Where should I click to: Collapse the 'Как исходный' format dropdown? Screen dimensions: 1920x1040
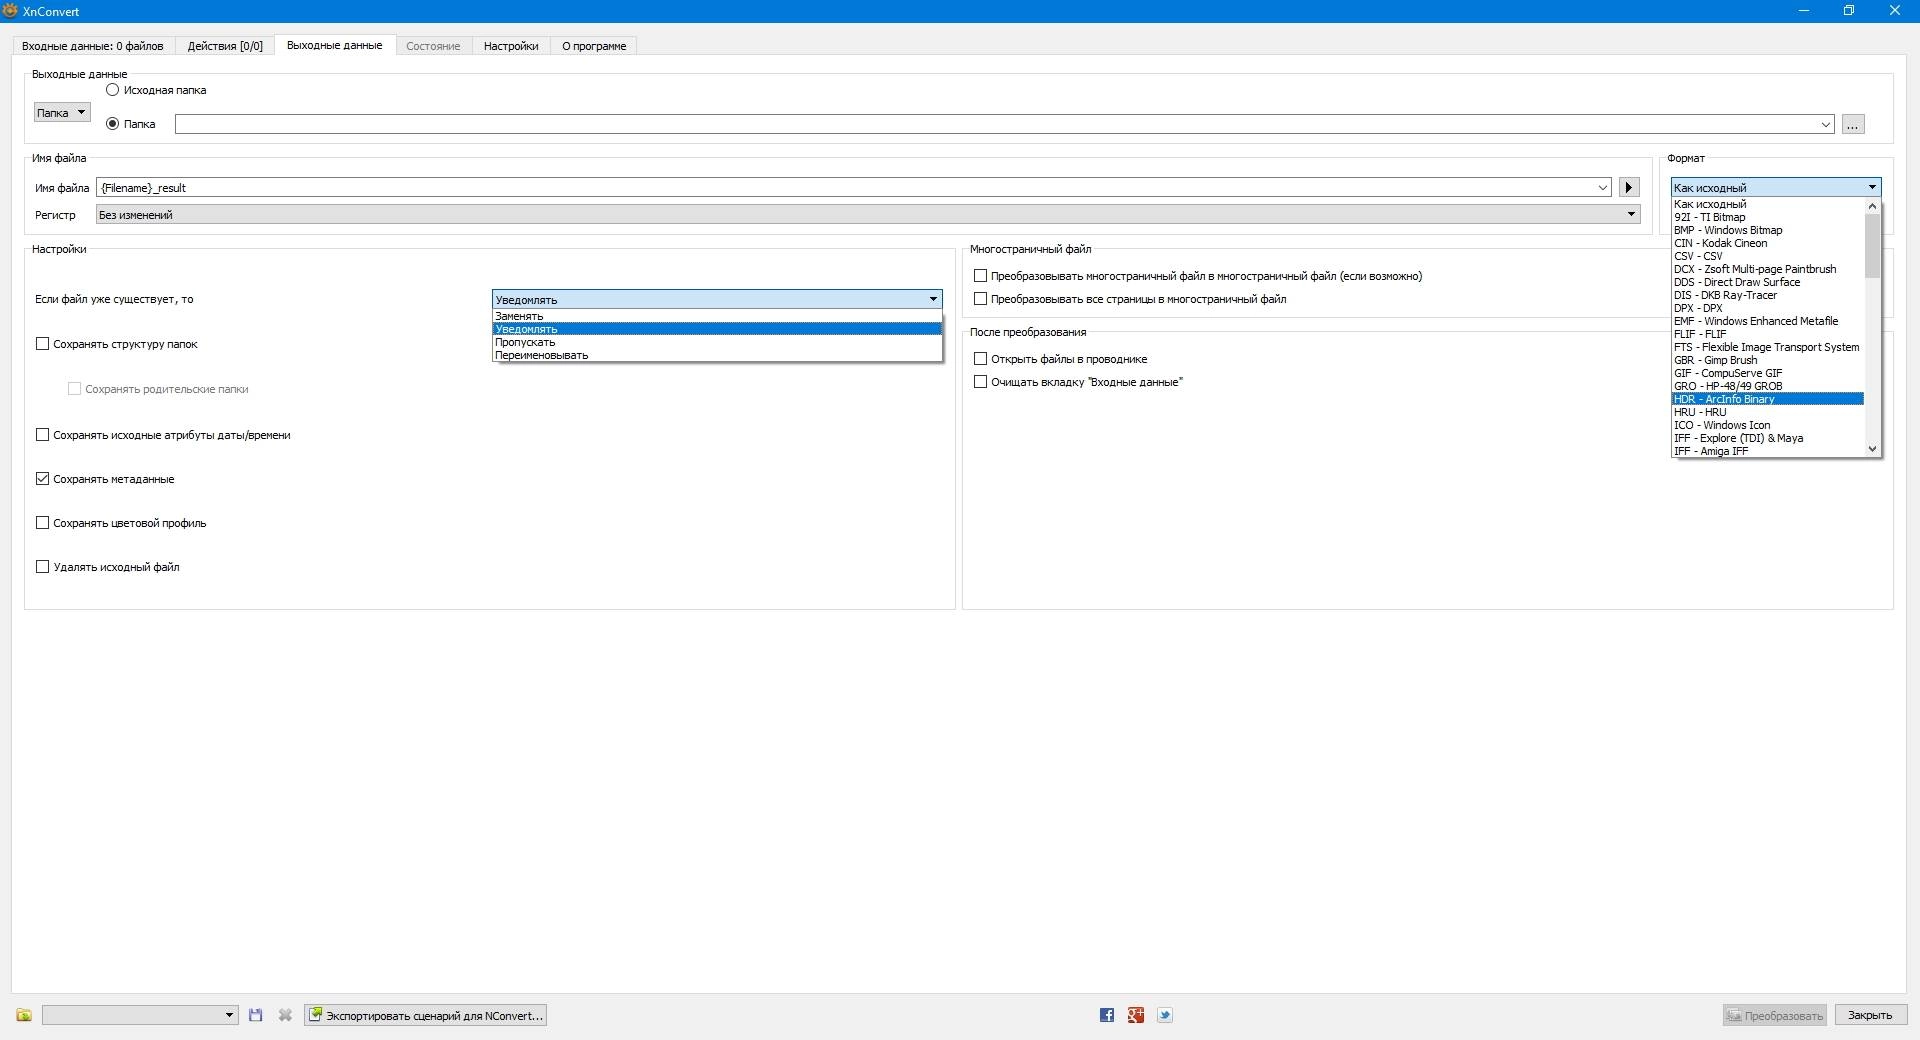point(1776,187)
